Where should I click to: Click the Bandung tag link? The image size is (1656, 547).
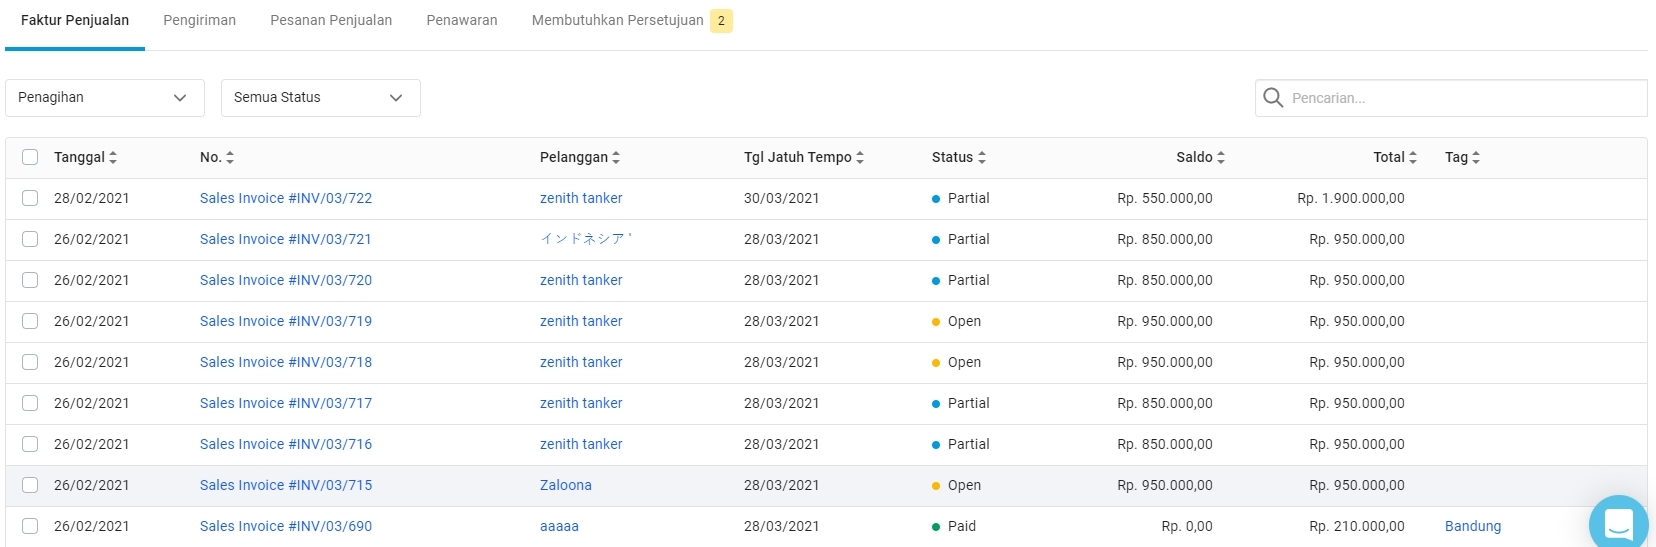(1472, 526)
